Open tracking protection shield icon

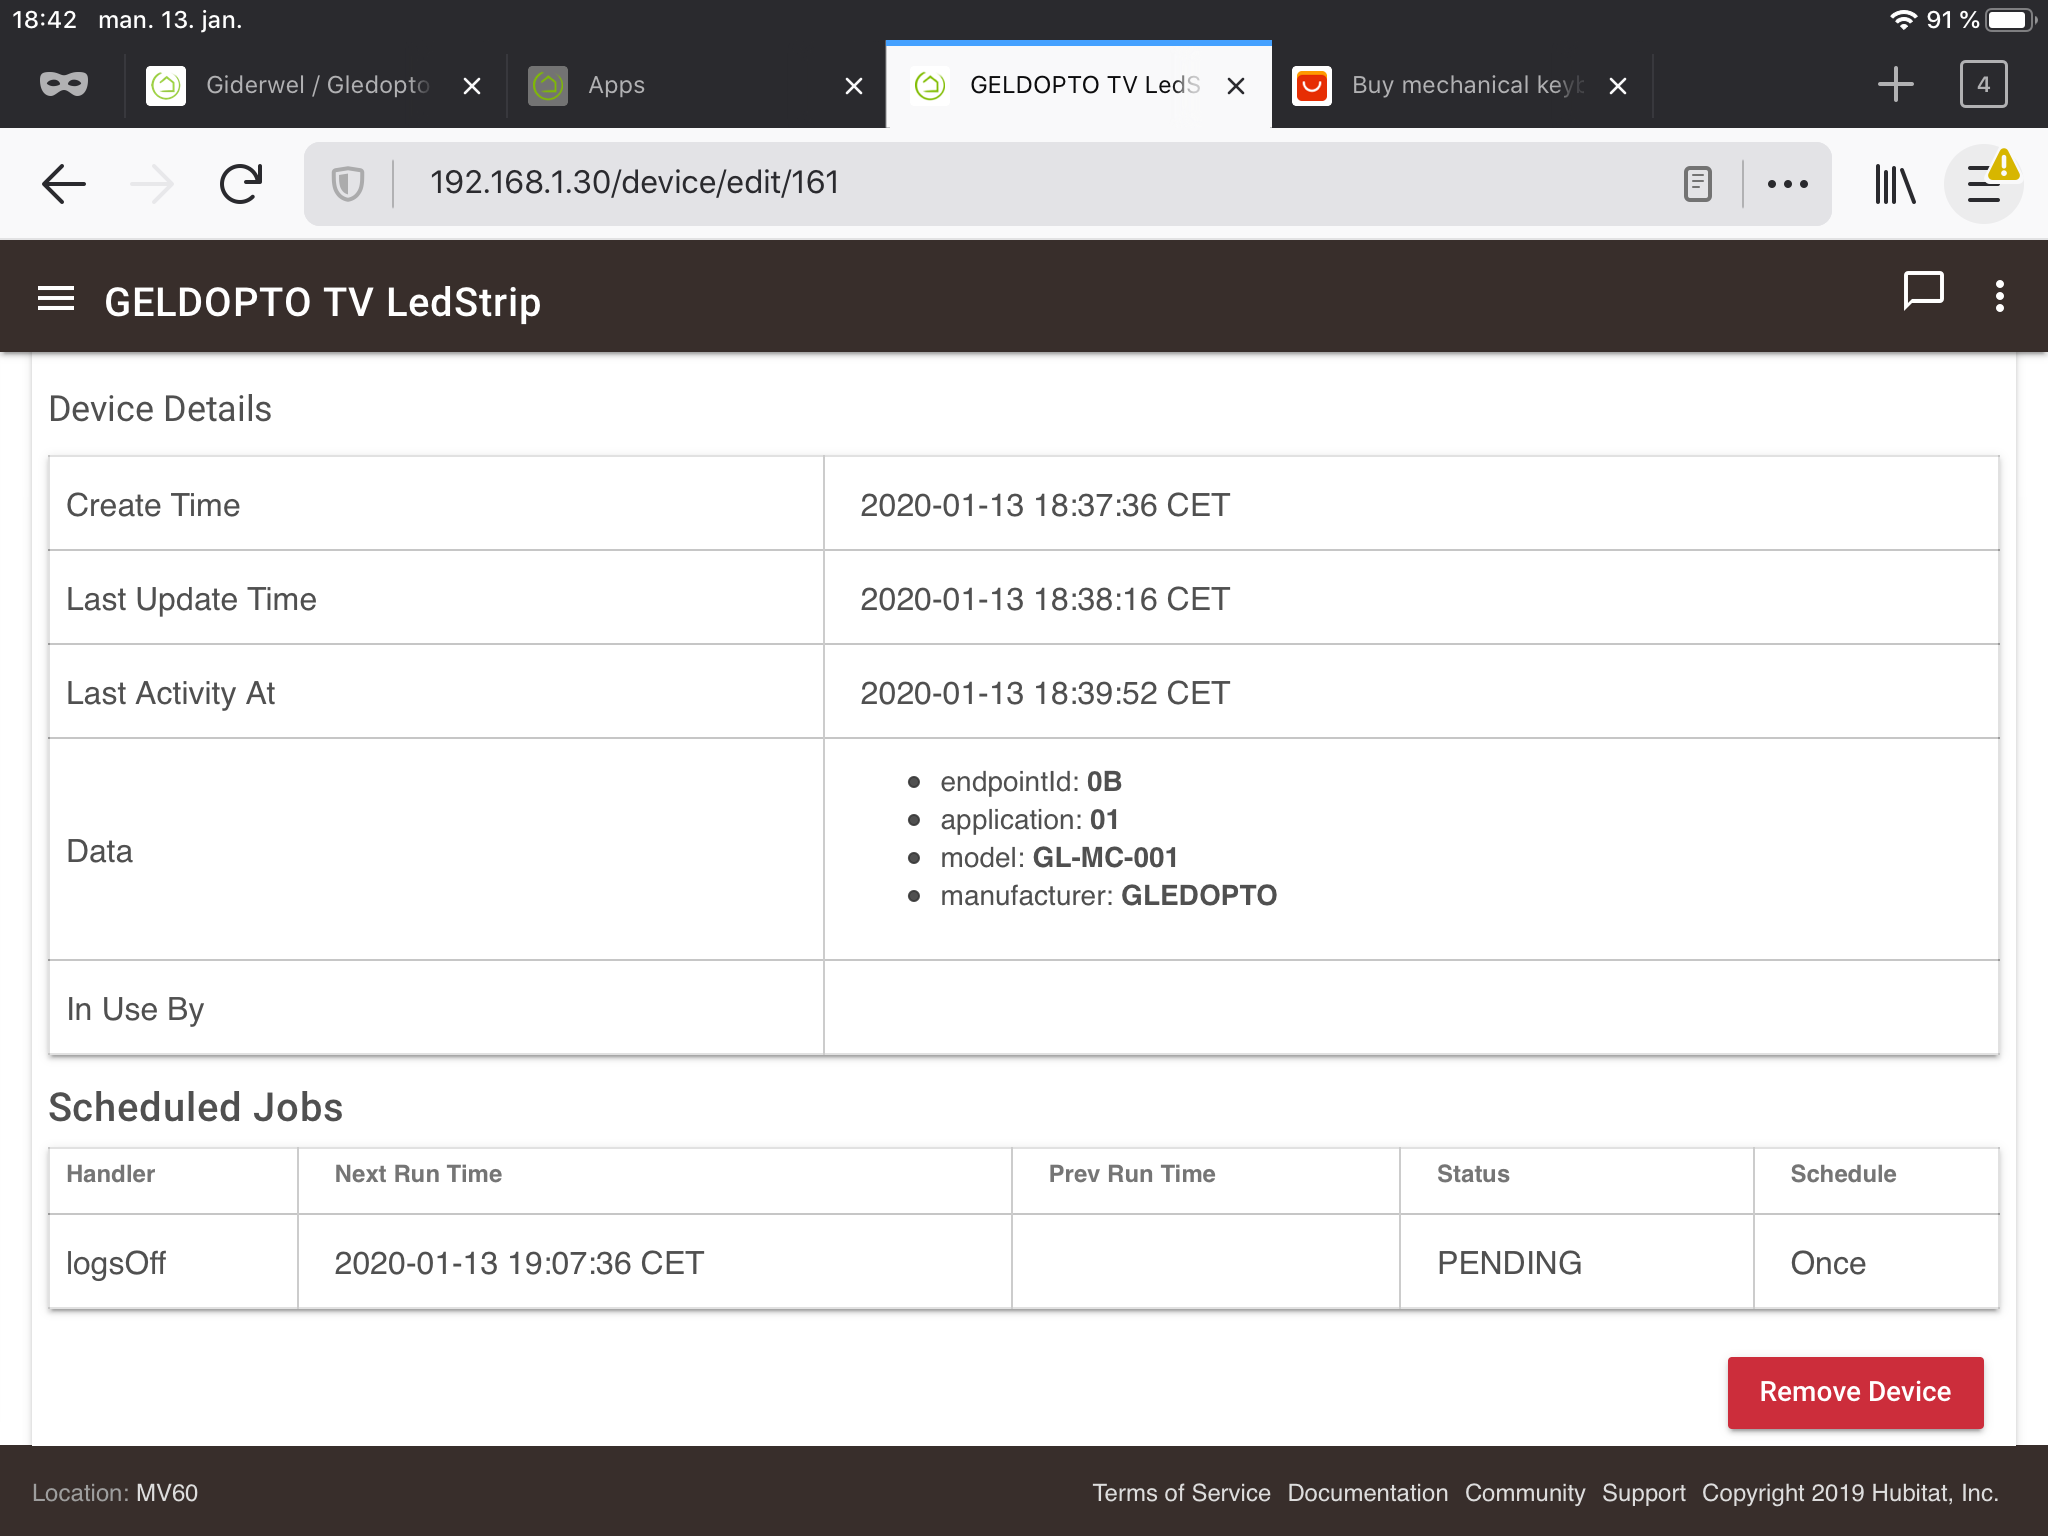click(x=347, y=184)
